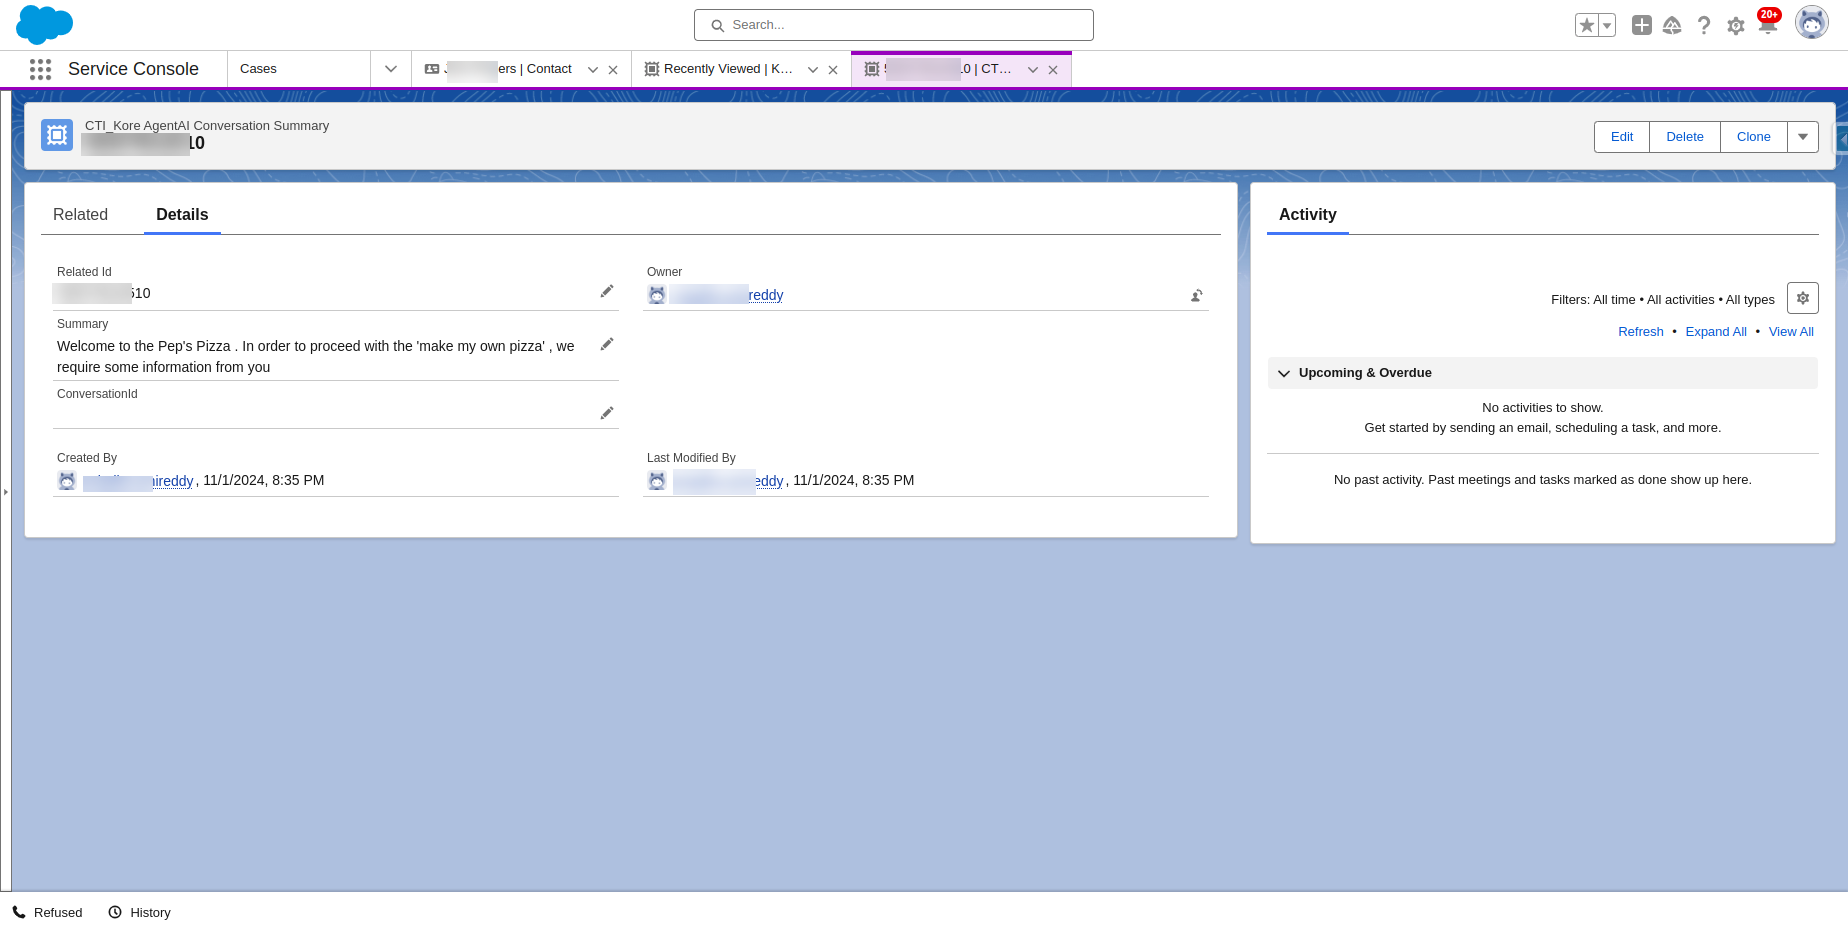Open the Recently Viewed workspace tab
This screenshot has height=932, width=1848.
720,69
